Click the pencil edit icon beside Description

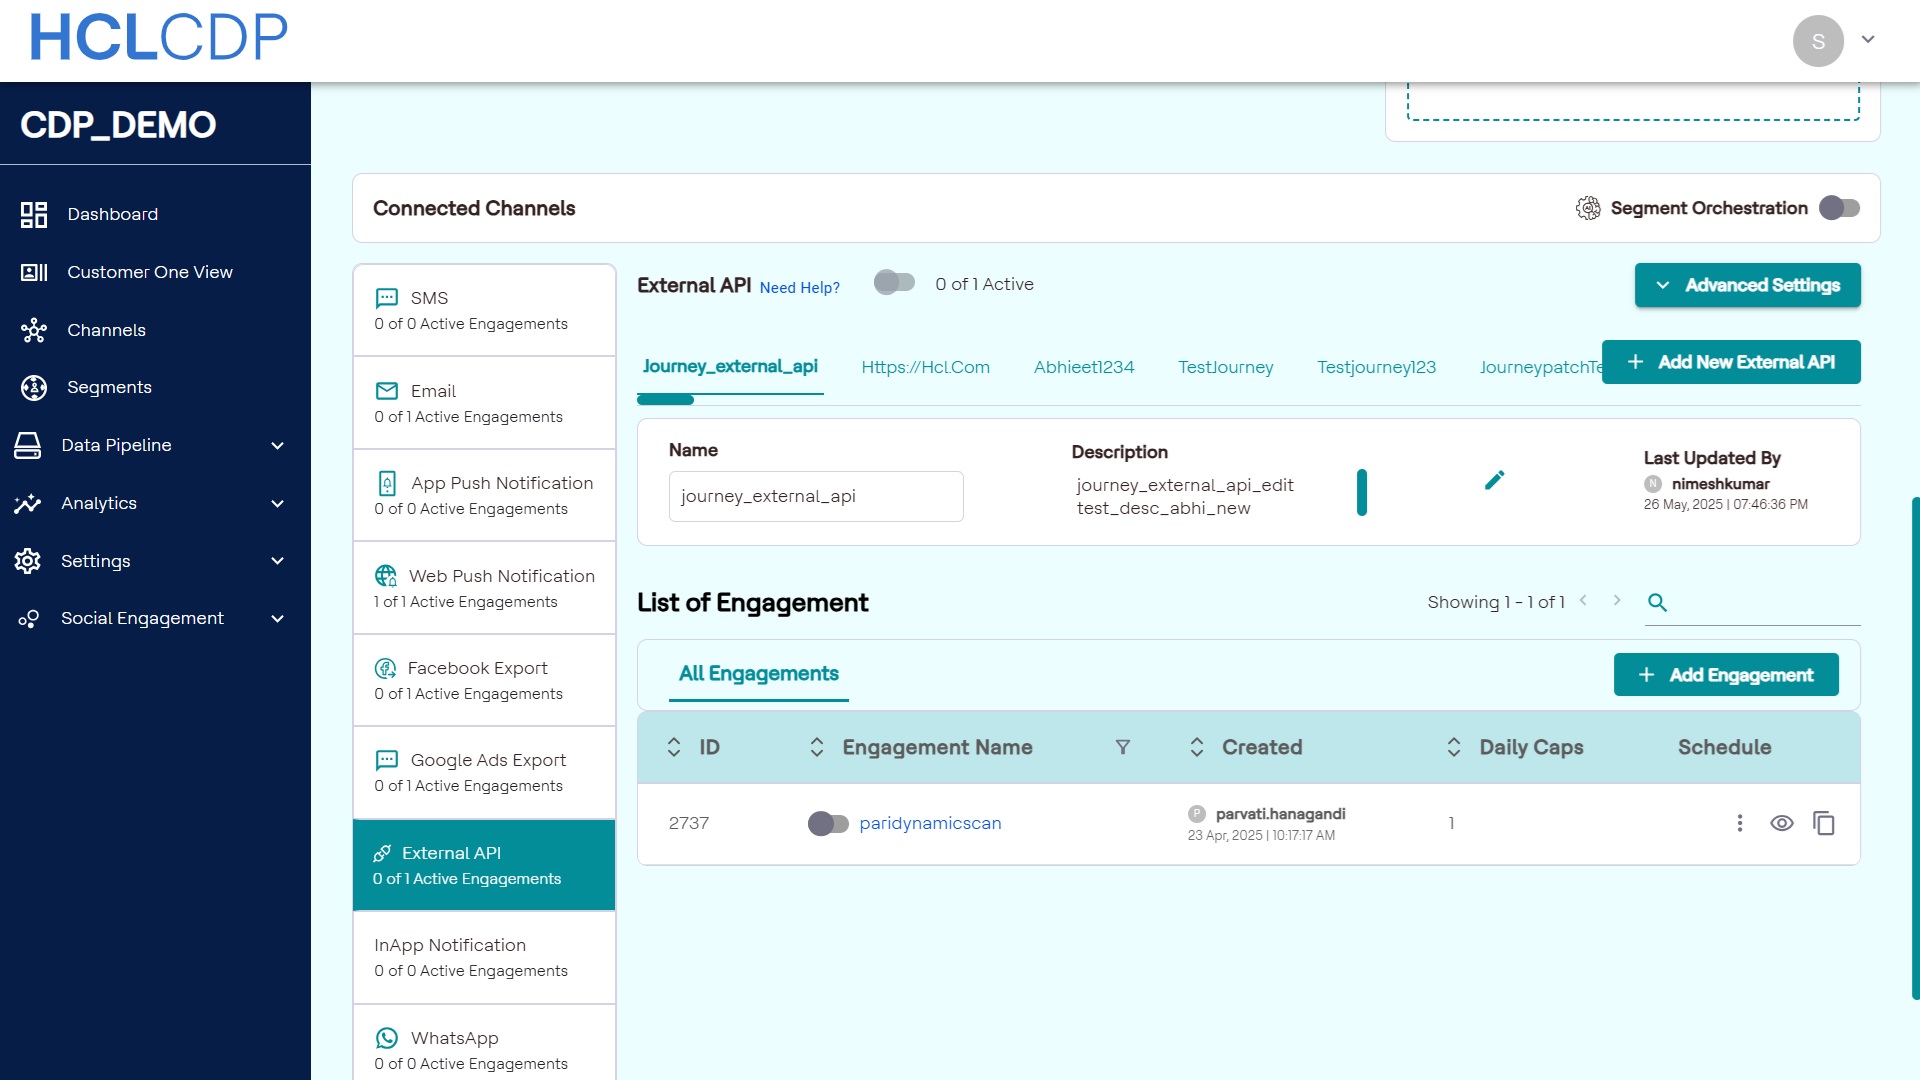[x=1494, y=481]
